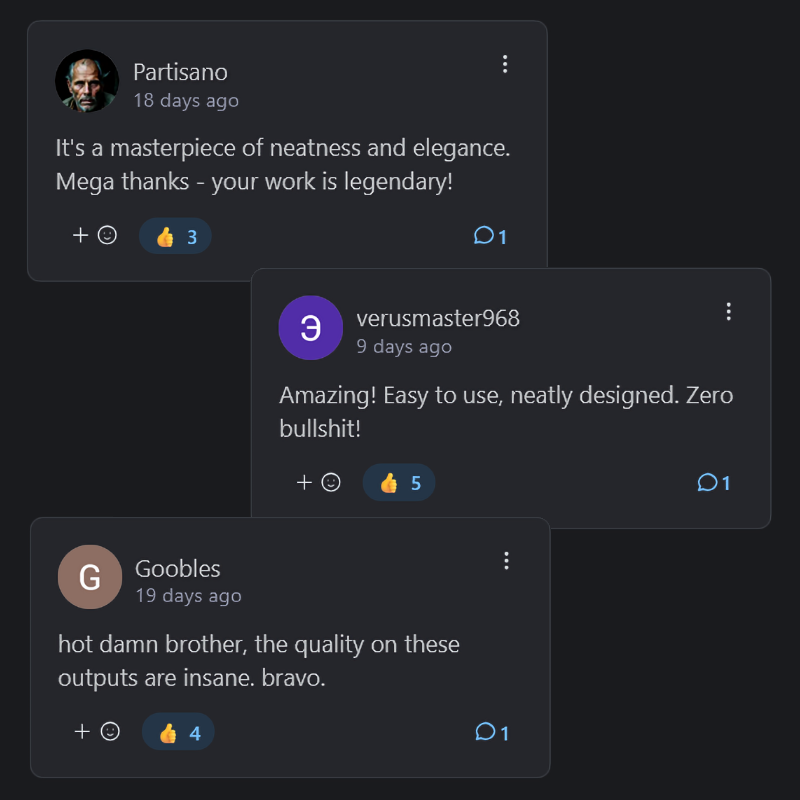Open the Partisano username profile link

tap(180, 73)
